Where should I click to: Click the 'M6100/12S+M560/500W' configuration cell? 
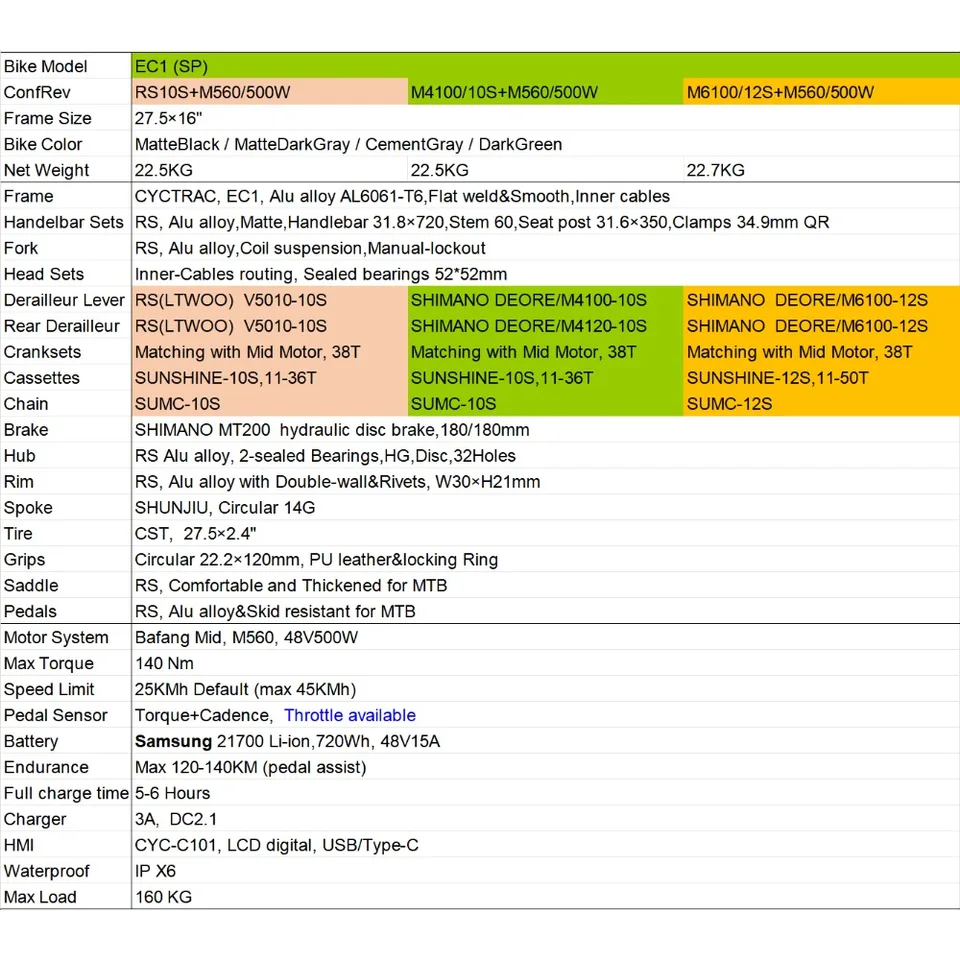822,92
